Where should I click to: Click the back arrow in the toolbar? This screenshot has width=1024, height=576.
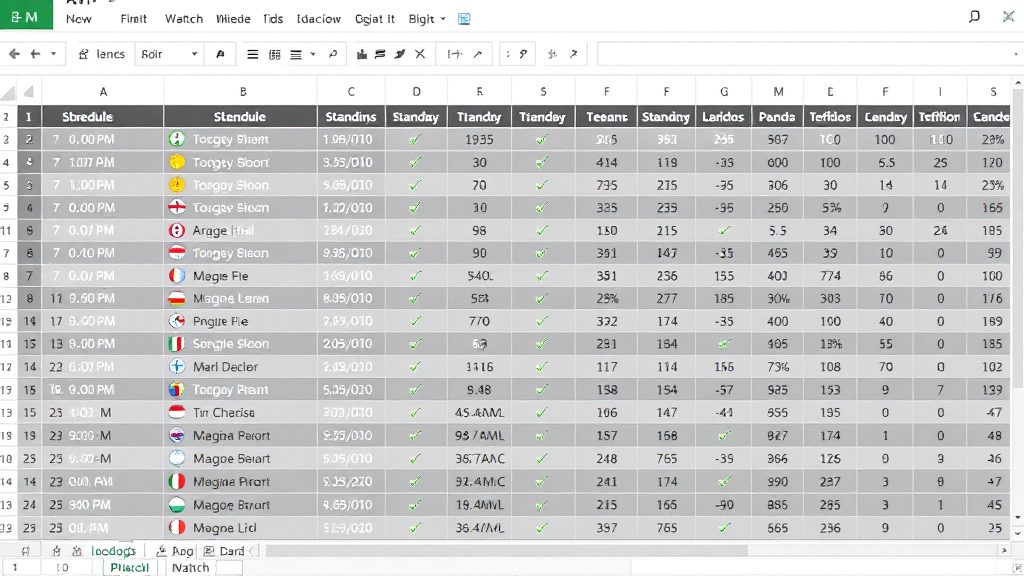coord(14,54)
